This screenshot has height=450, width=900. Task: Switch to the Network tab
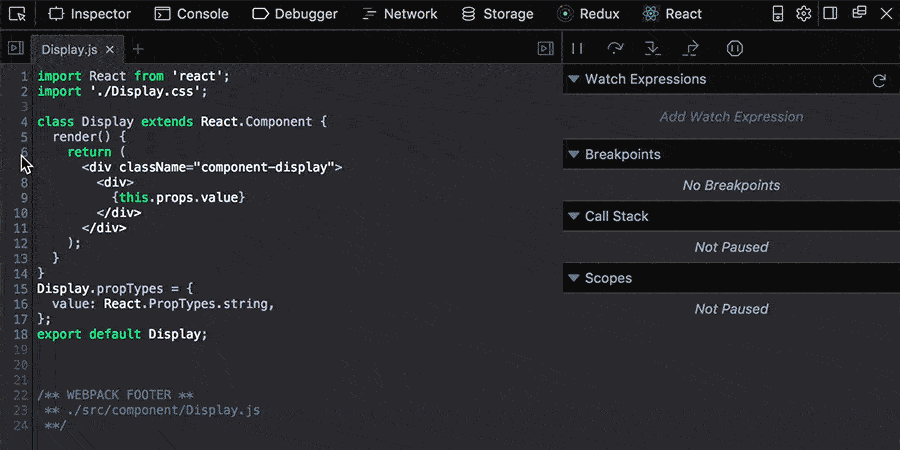point(399,14)
